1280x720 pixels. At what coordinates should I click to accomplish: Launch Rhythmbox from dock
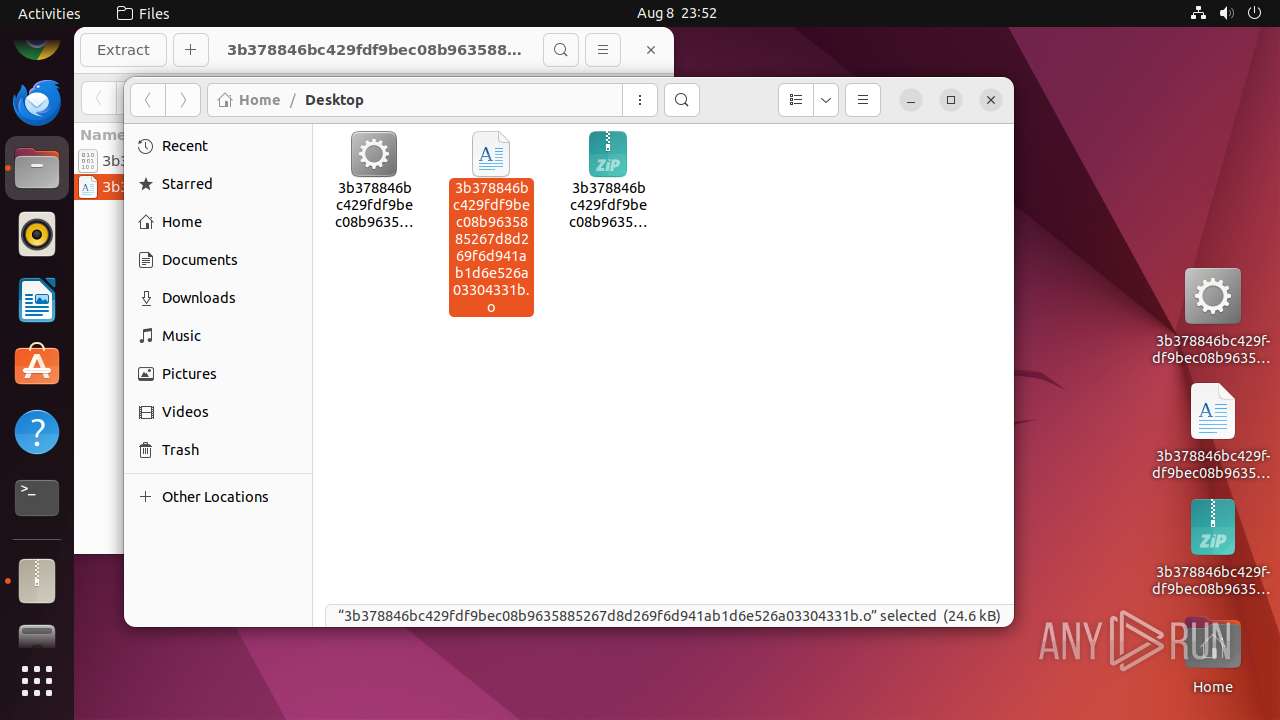click(37, 235)
